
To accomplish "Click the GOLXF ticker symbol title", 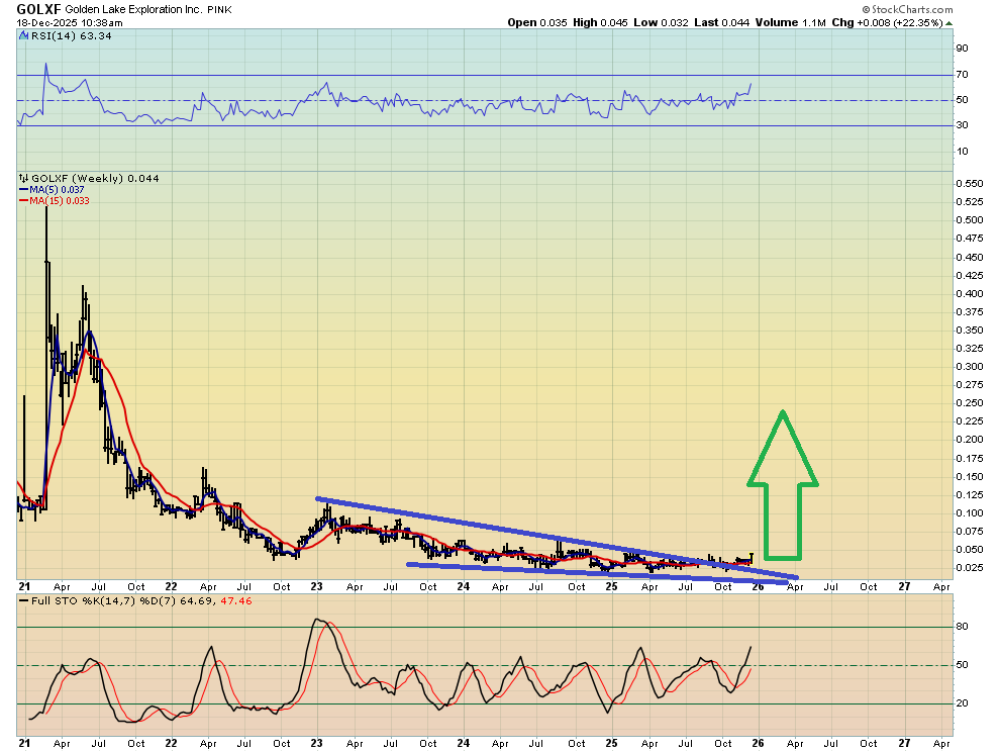I will point(40,8).
